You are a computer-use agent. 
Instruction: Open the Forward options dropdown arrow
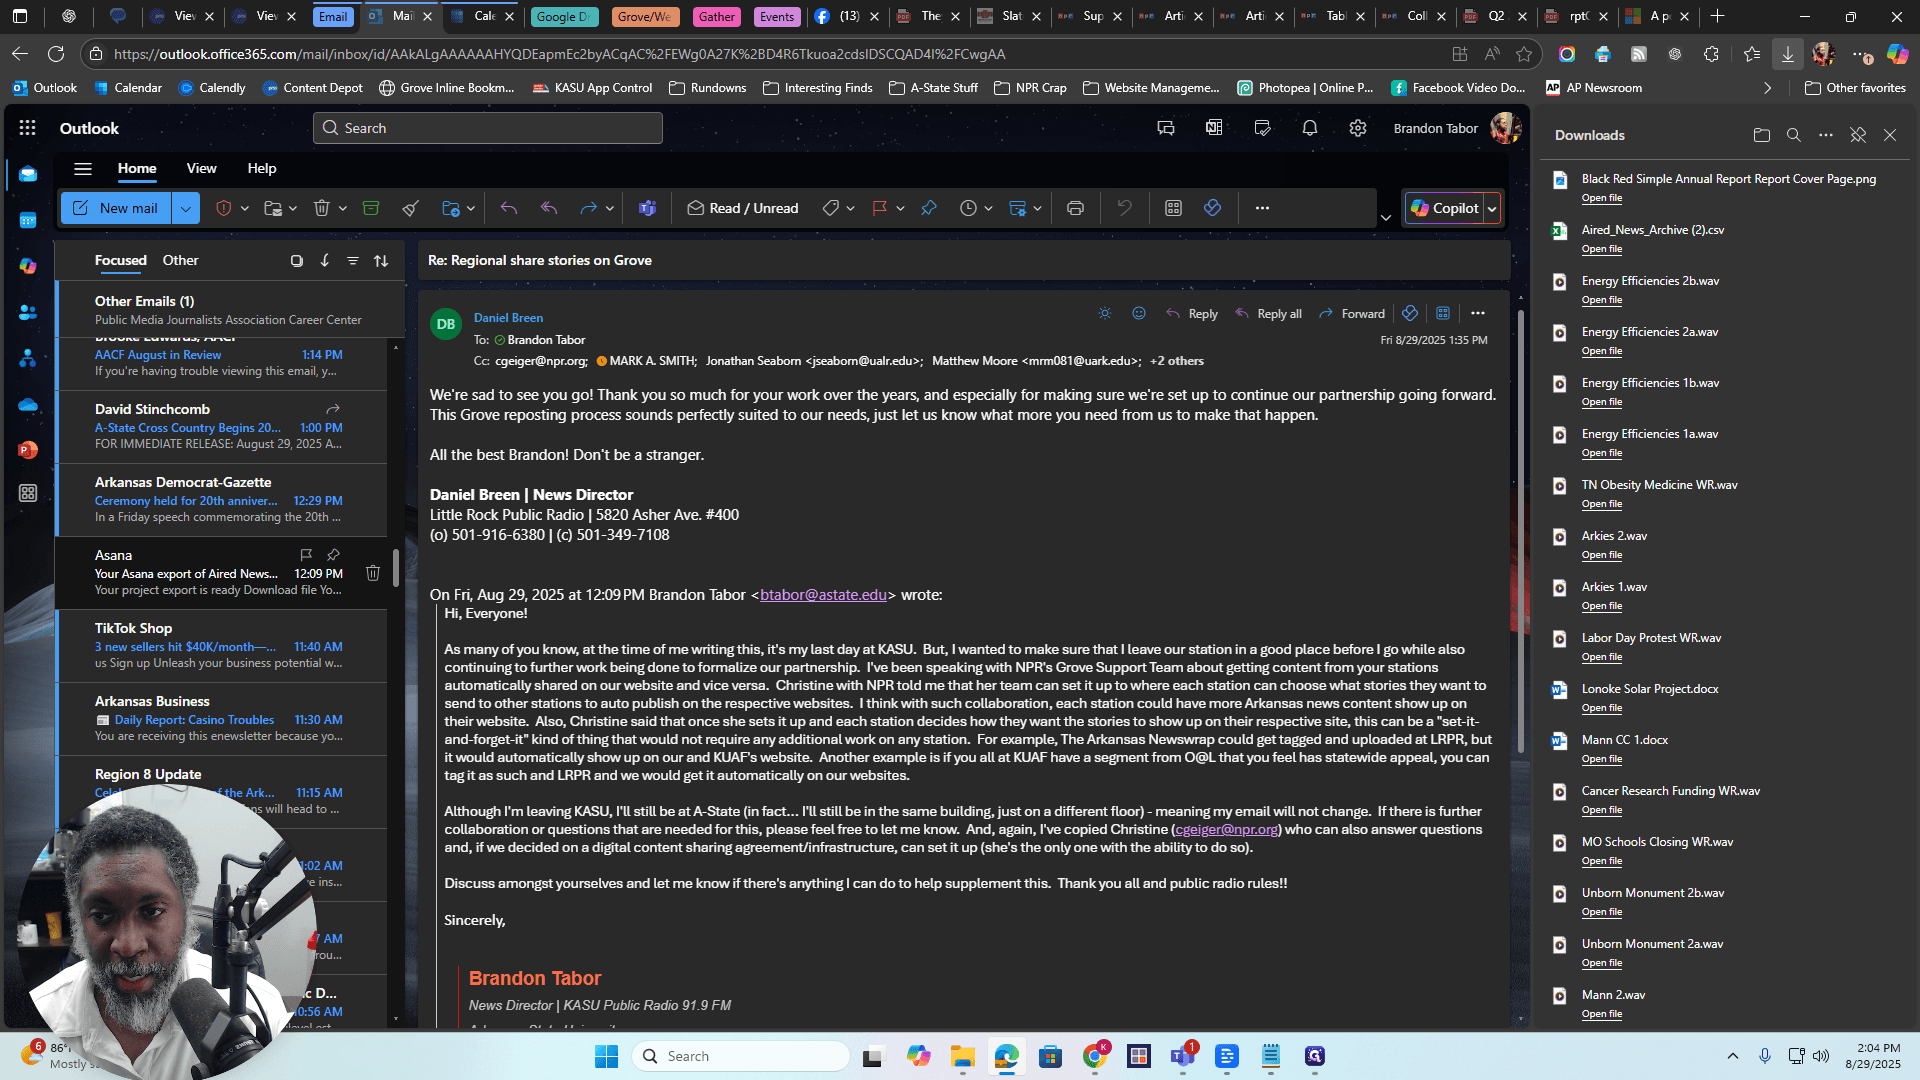pos(609,208)
